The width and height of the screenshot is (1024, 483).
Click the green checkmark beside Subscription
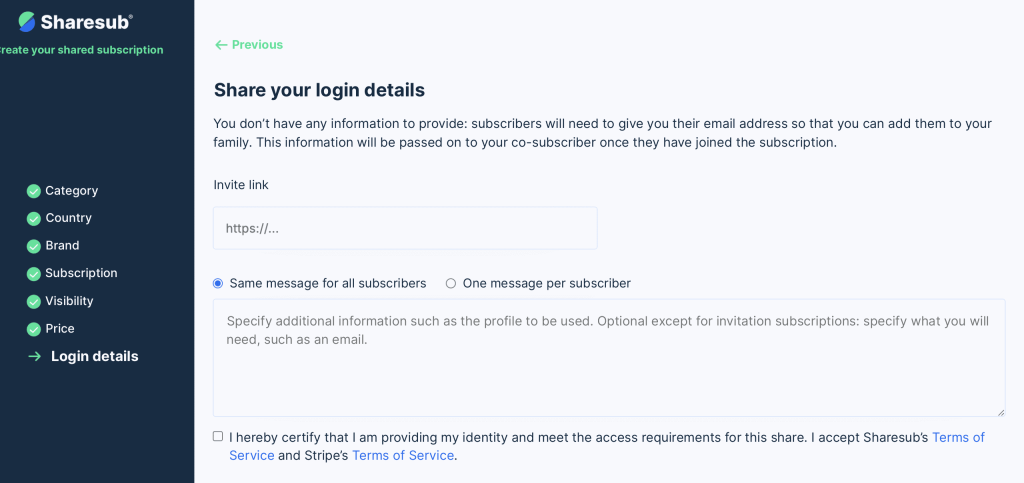(x=34, y=274)
